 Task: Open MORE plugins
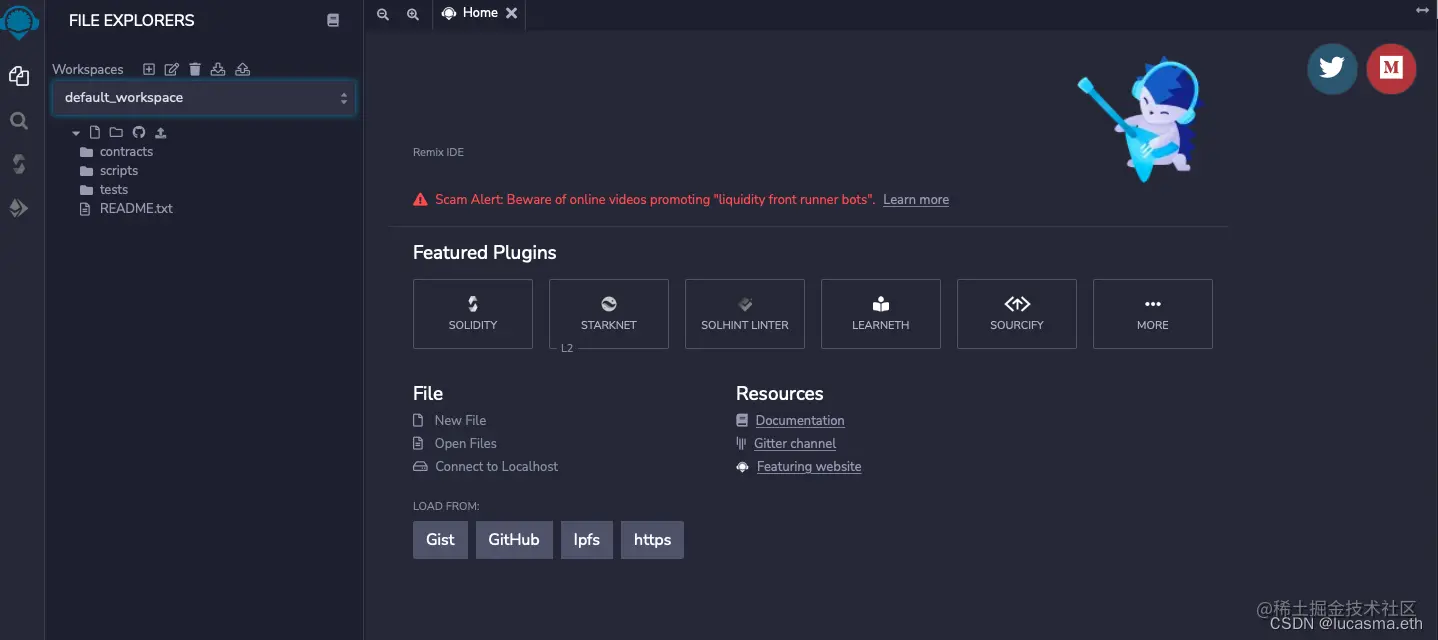click(1153, 314)
